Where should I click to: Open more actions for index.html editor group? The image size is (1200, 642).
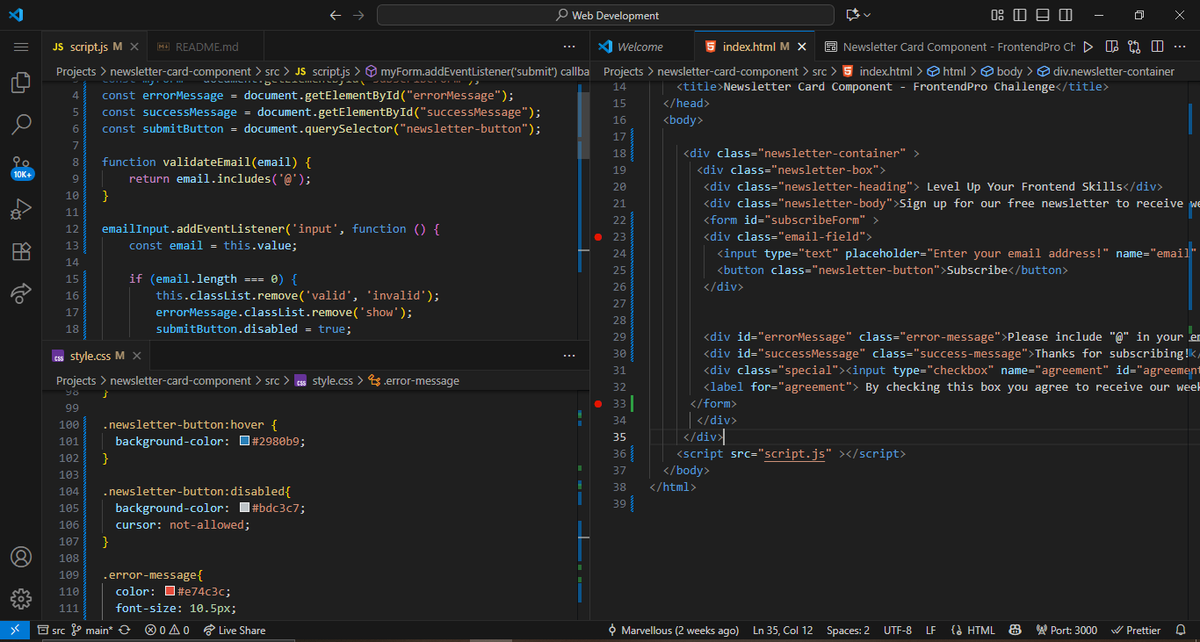1180,47
